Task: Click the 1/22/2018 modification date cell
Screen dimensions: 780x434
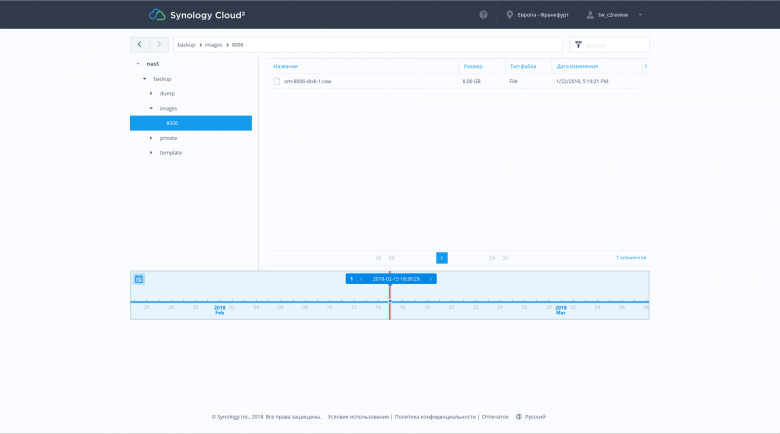Action: tap(582, 81)
